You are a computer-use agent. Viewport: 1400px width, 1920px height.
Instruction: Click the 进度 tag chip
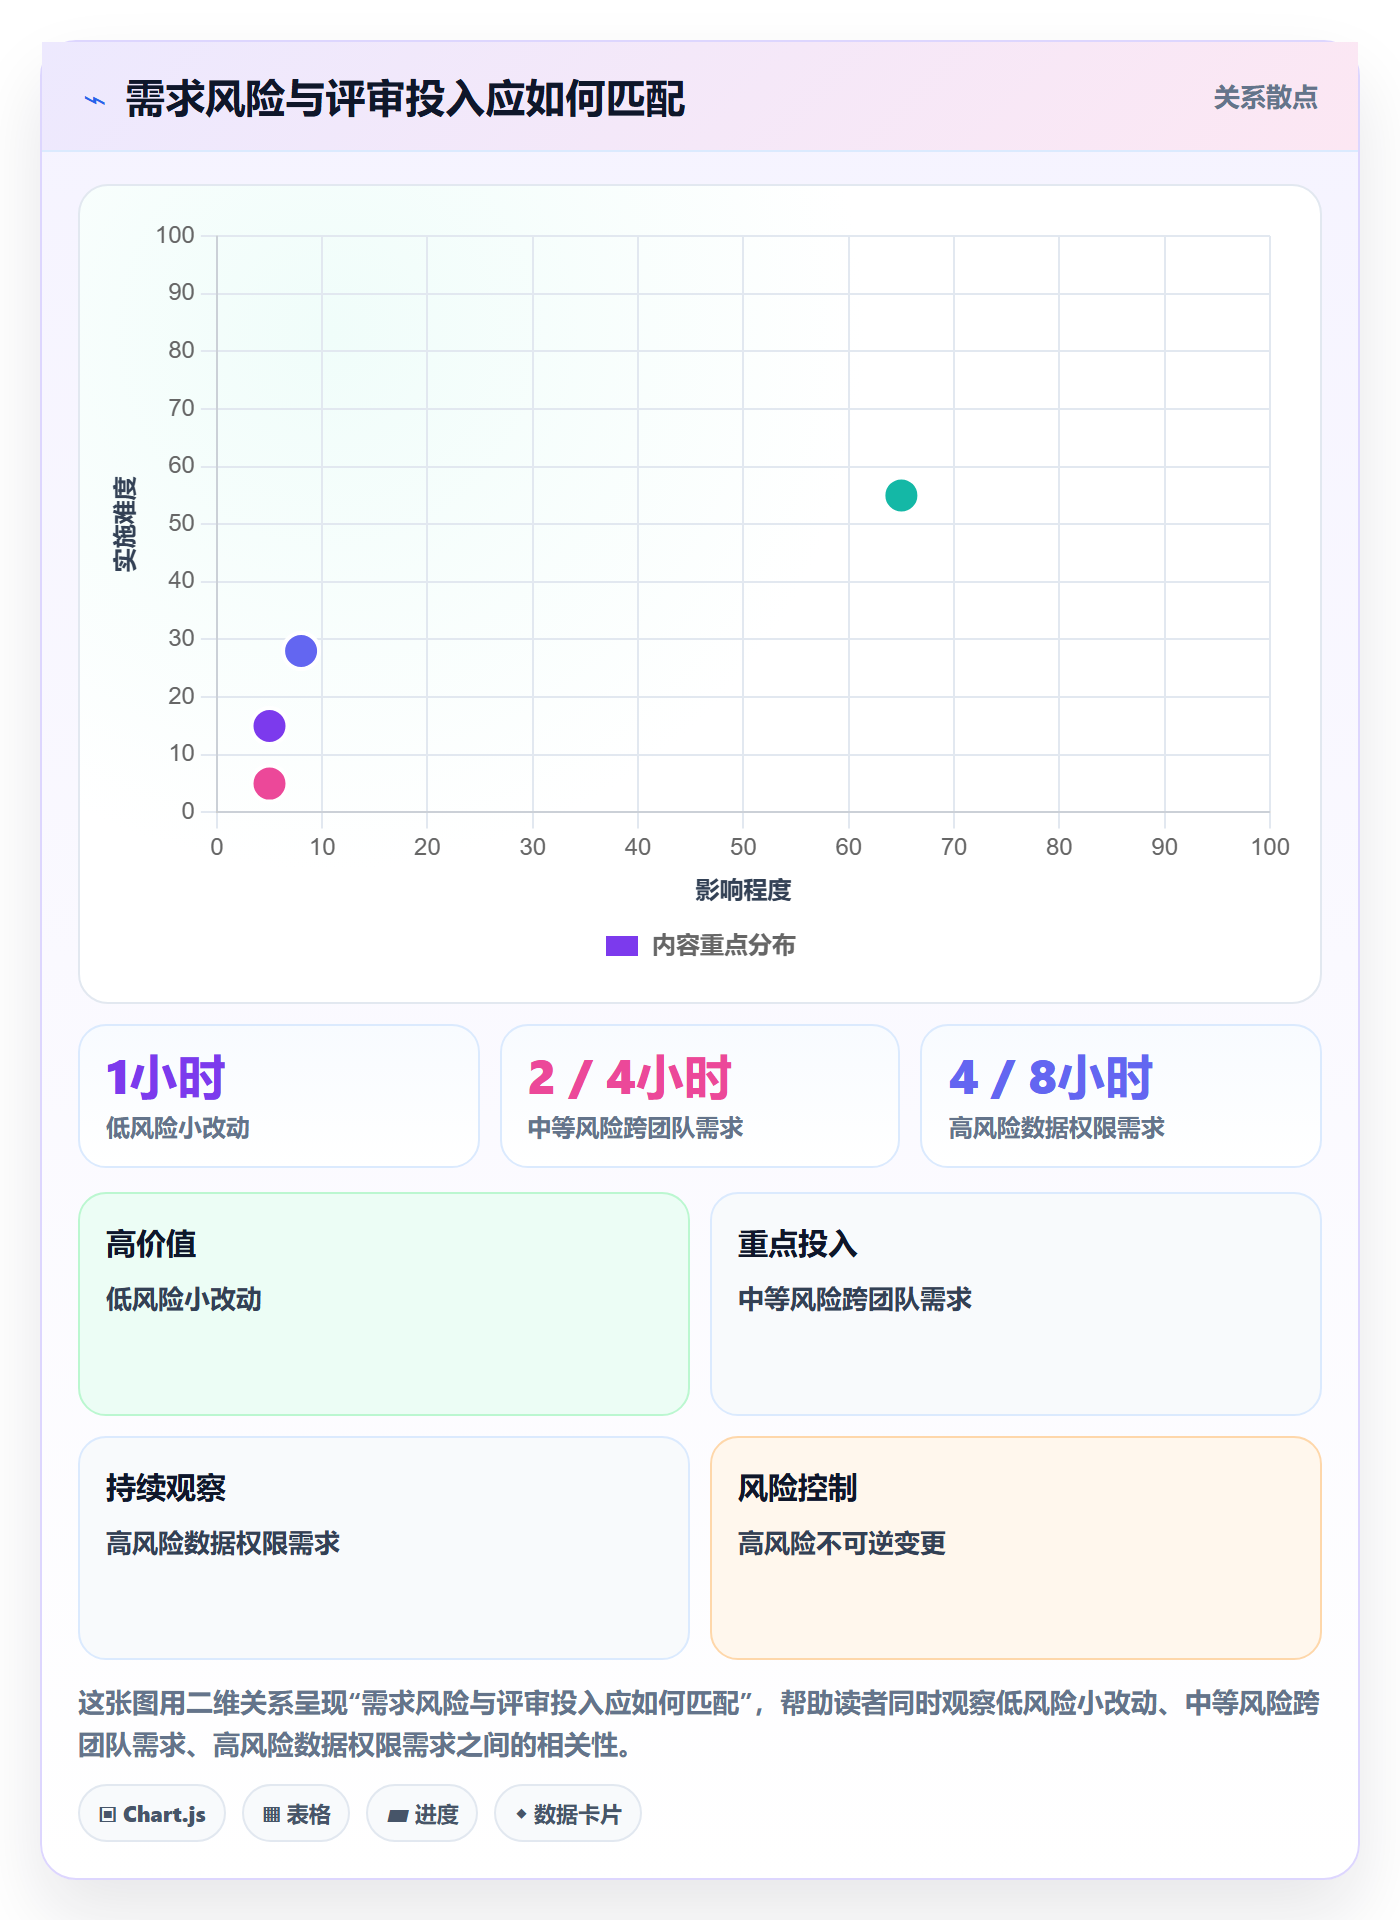coord(422,1814)
